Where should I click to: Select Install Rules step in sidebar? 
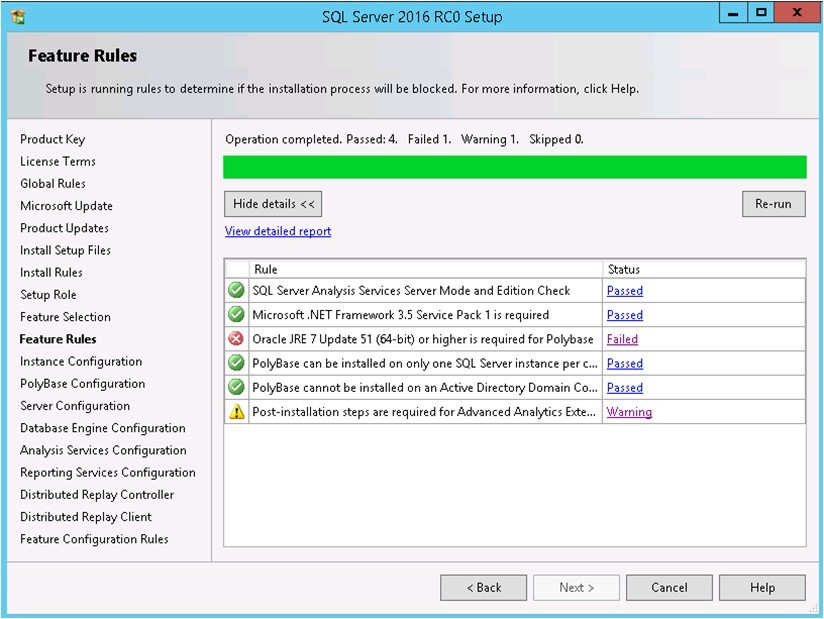point(52,272)
